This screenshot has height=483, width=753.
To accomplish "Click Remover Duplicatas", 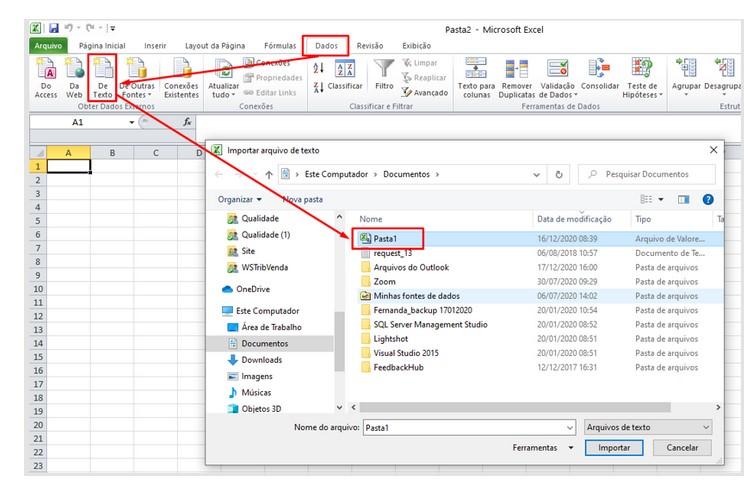I will [517, 78].
